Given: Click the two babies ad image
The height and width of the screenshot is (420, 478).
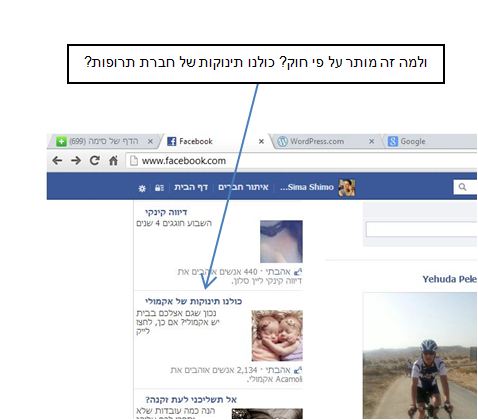Looking at the screenshot, I should tap(277, 336).
